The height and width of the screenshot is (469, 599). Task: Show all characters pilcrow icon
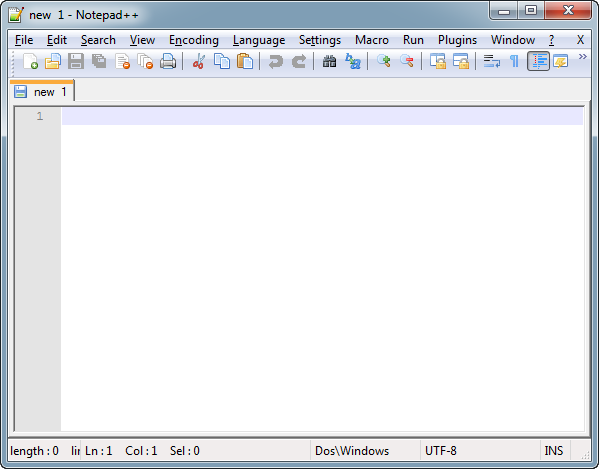515,61
